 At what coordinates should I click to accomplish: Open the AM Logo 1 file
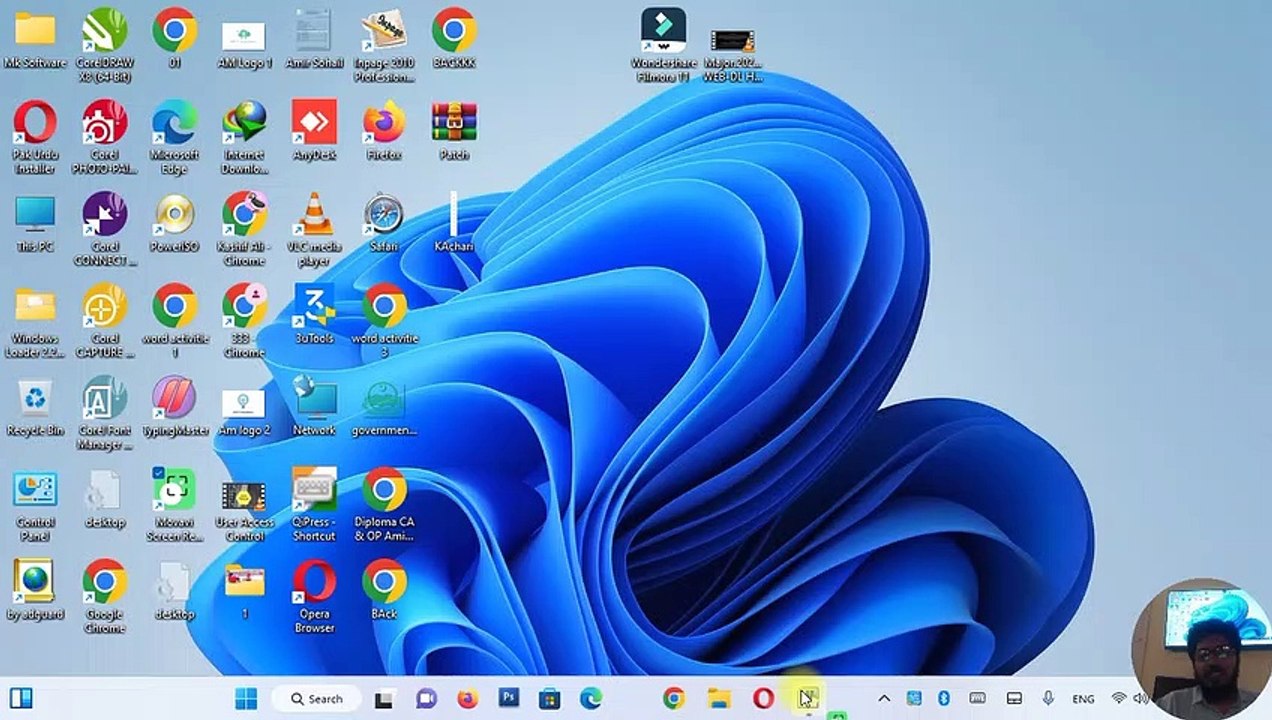(x=244, y=38)
